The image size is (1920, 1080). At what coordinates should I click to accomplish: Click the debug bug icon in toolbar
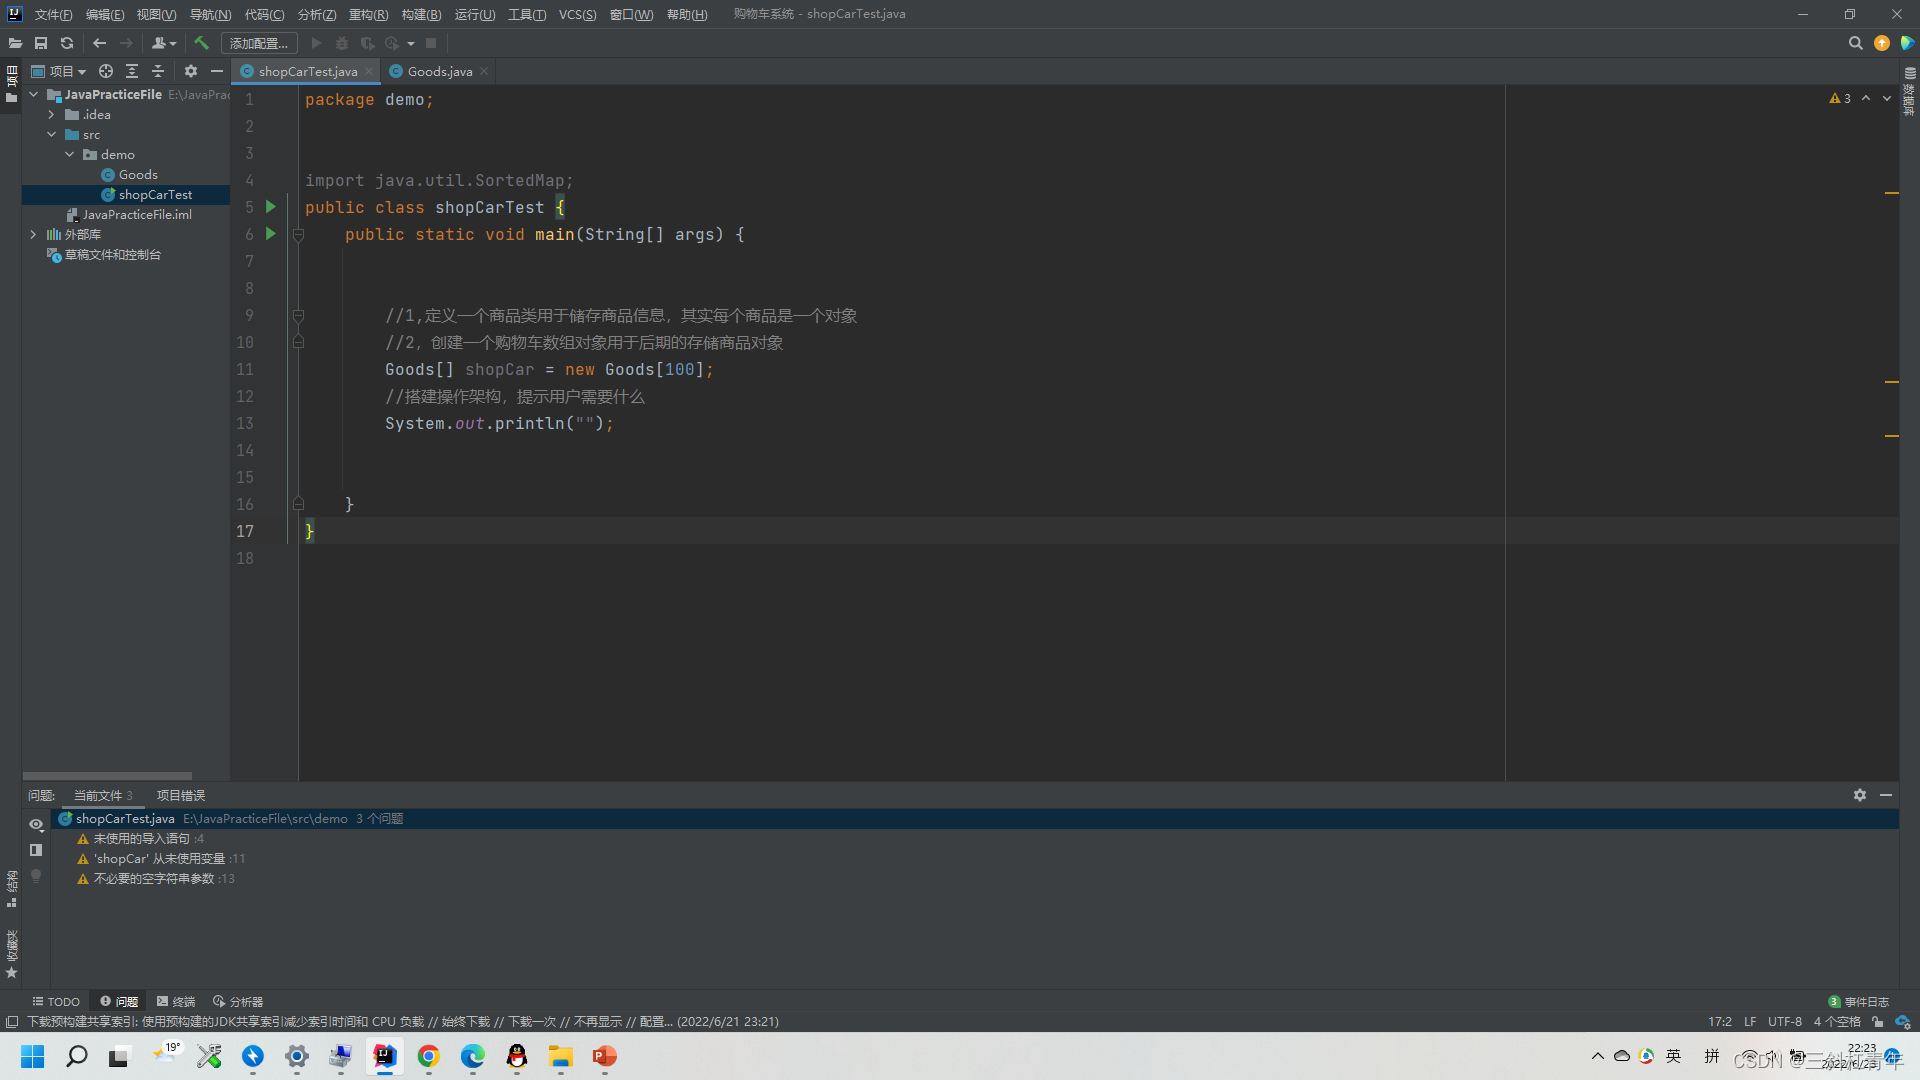(x=342, y=43)
